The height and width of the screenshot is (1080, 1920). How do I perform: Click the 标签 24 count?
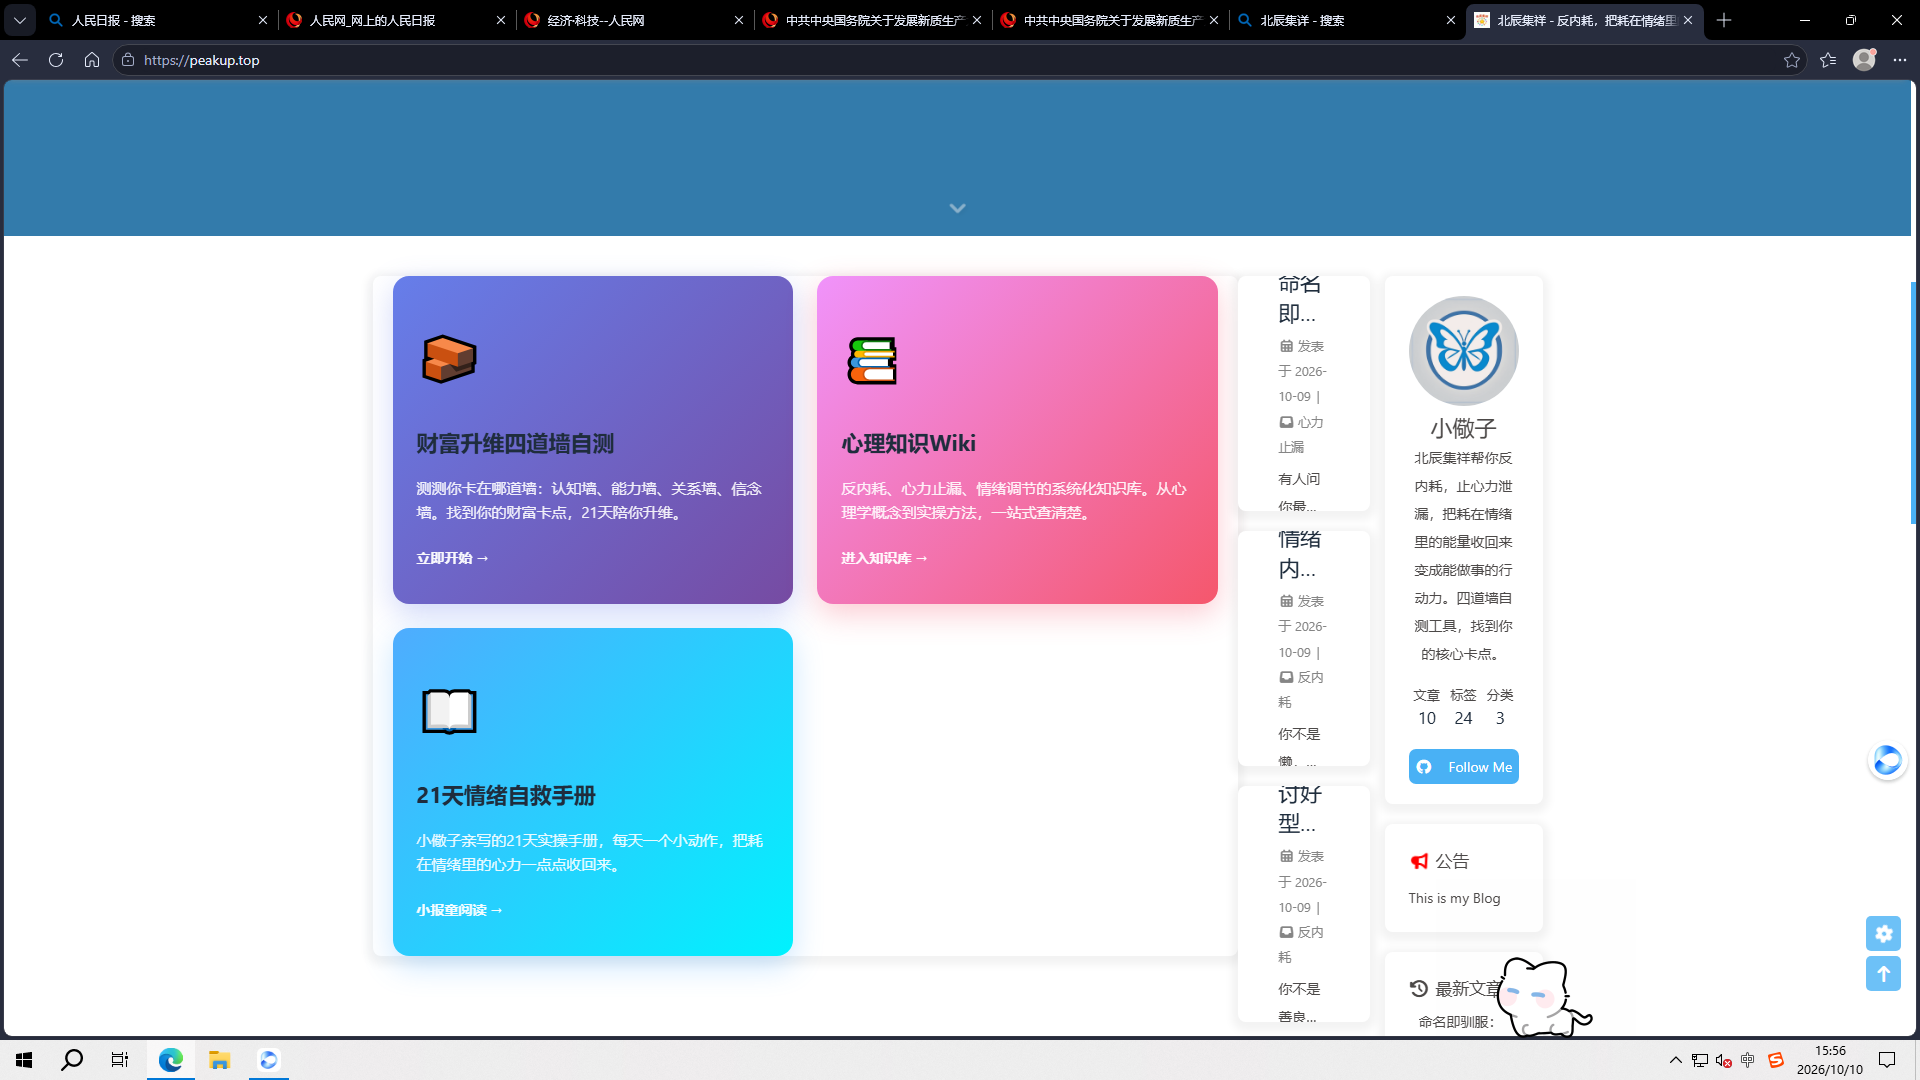click(x=1463, y=707)
